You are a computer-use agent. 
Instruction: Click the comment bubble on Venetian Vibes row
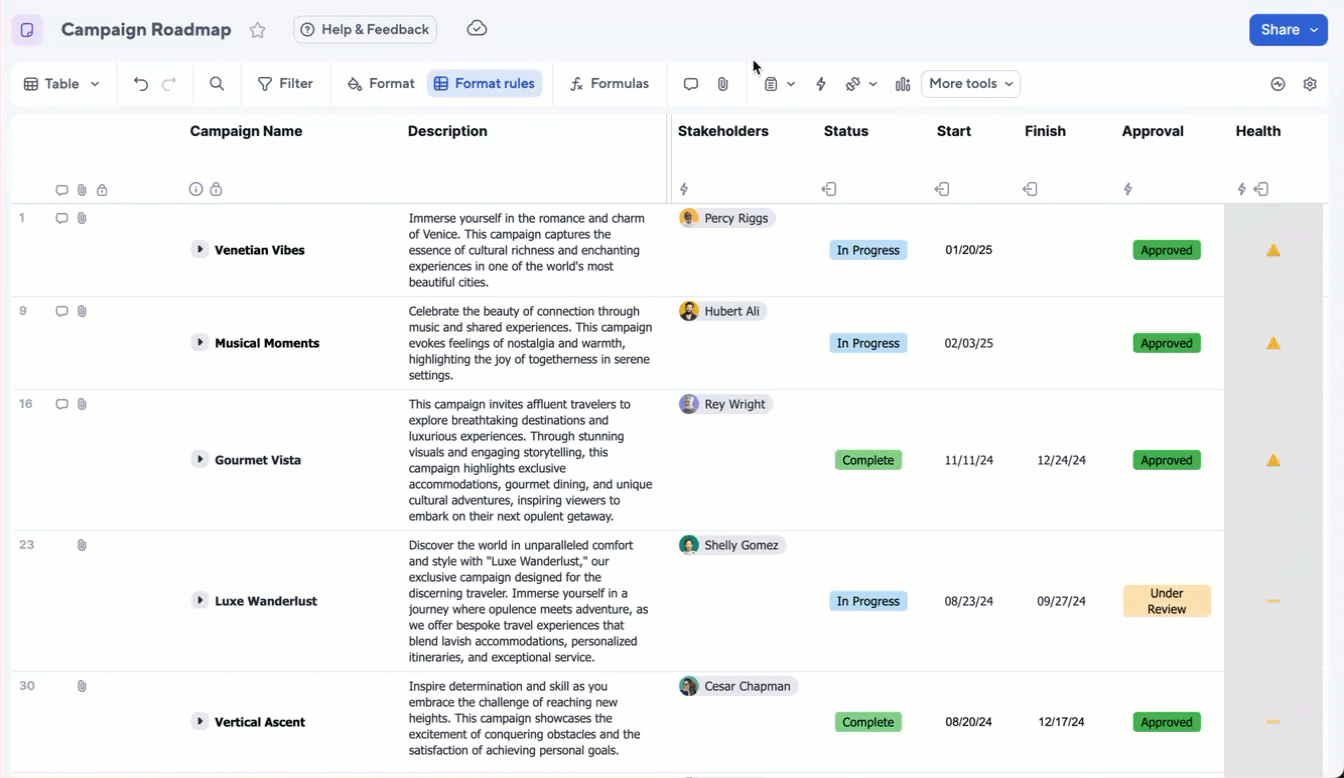click(61, 217)
